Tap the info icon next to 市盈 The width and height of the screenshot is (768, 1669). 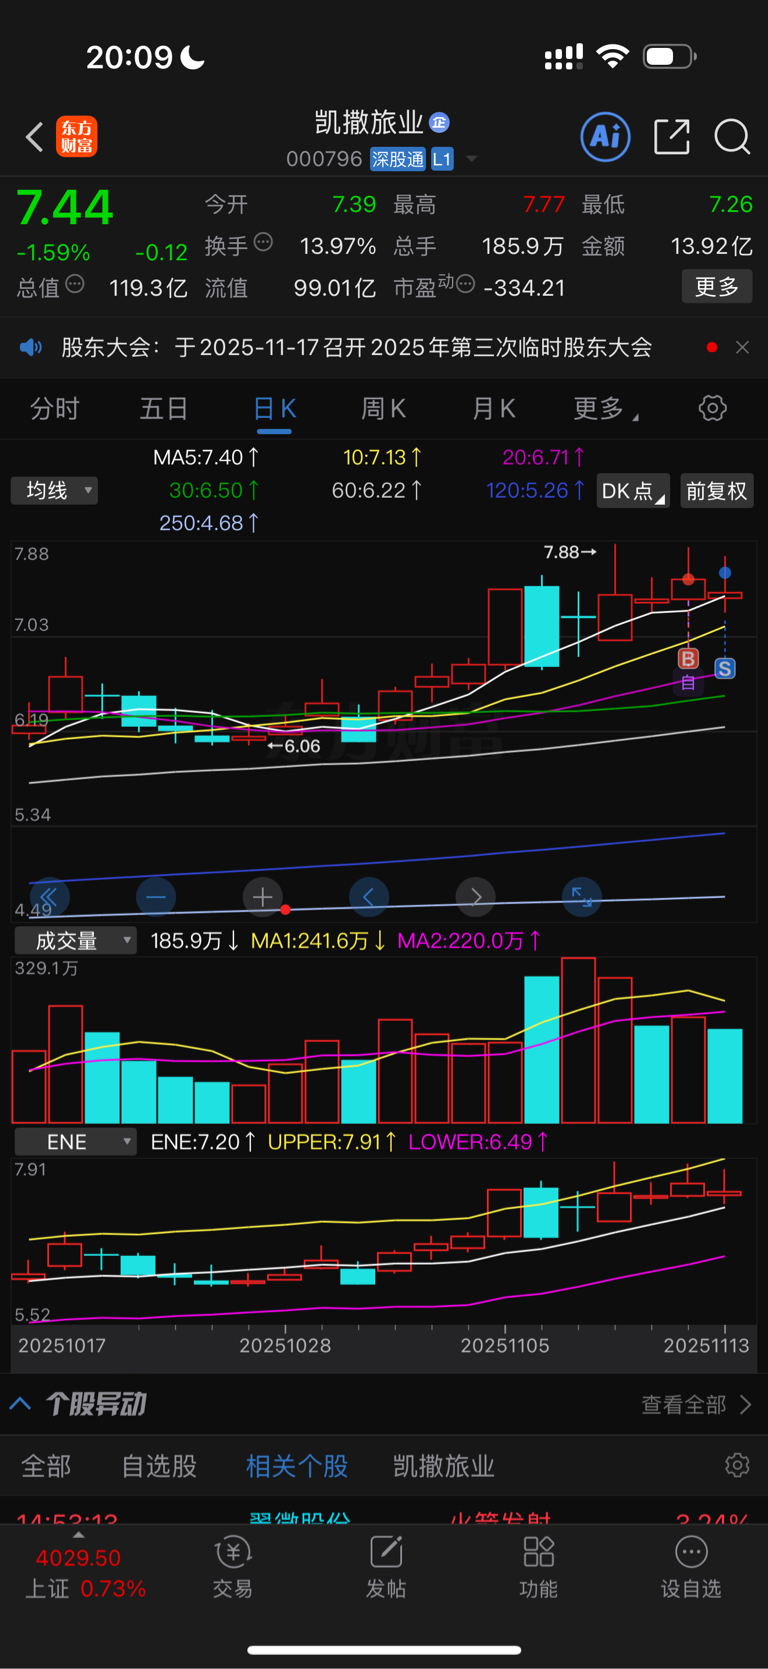click(x=465, y=285)
